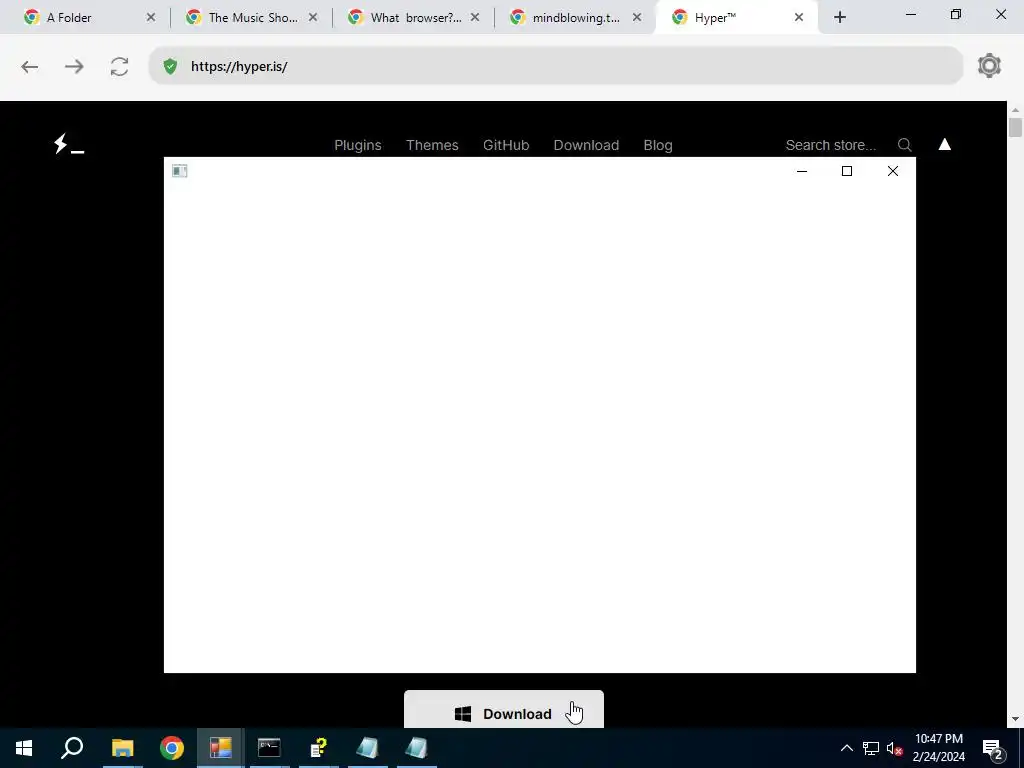Click the search magnifier icon on Hyper site

tap(904, 145)
